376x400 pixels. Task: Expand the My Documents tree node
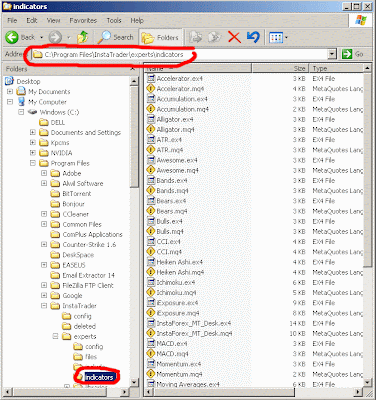pyautogui.click(x=10, y=91)
